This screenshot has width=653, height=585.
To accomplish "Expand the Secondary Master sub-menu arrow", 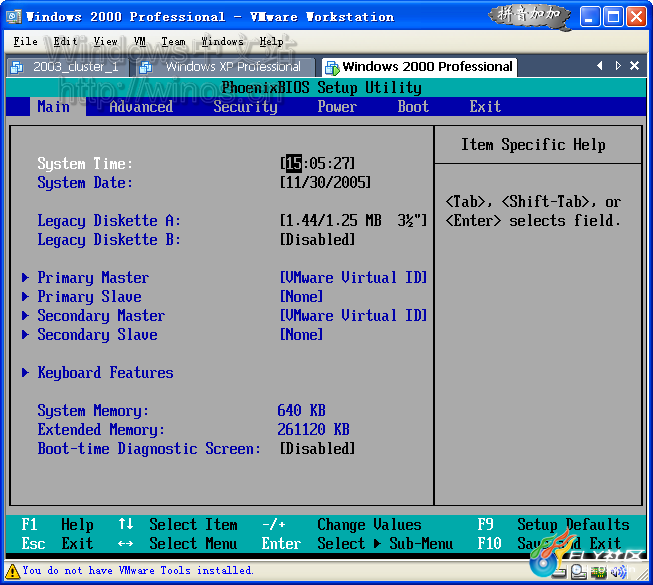I will (x=25, y=316).
